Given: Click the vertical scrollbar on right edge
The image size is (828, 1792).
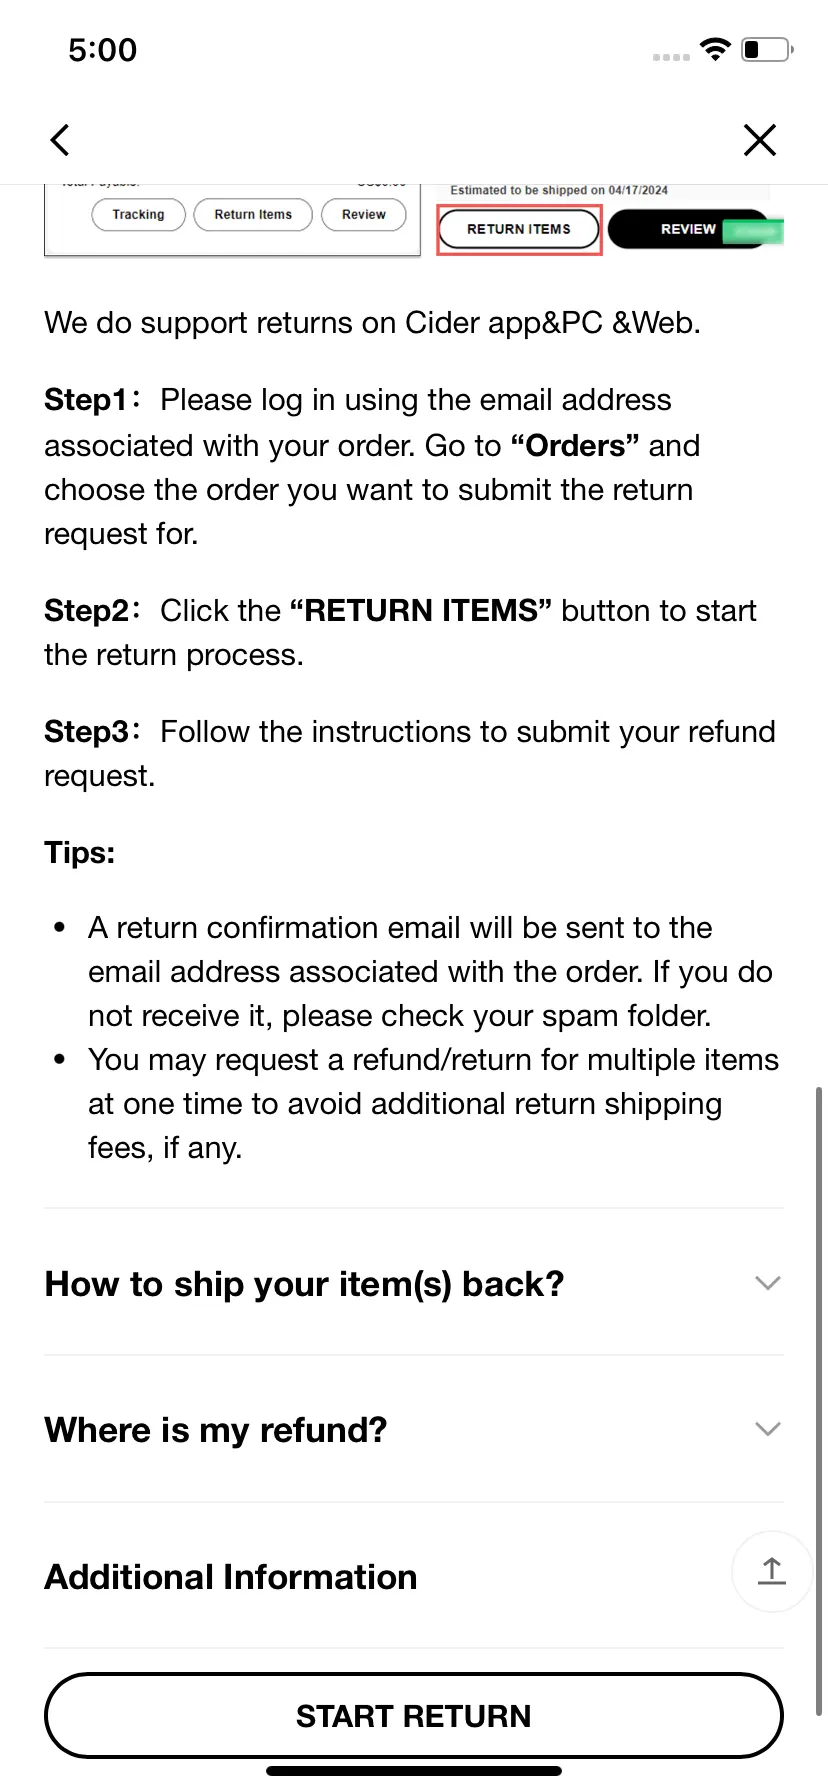Looking at the screenshot, I should click(820, 1400).
